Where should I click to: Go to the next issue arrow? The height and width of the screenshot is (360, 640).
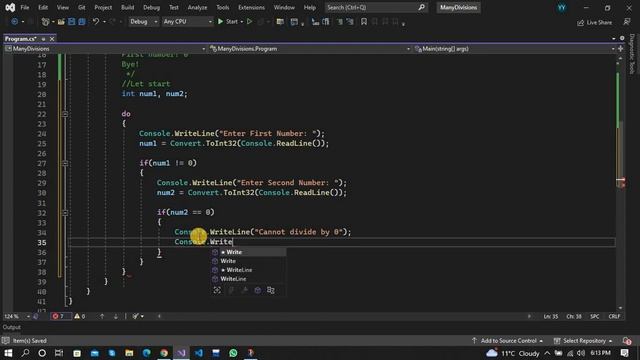point(116,316)
